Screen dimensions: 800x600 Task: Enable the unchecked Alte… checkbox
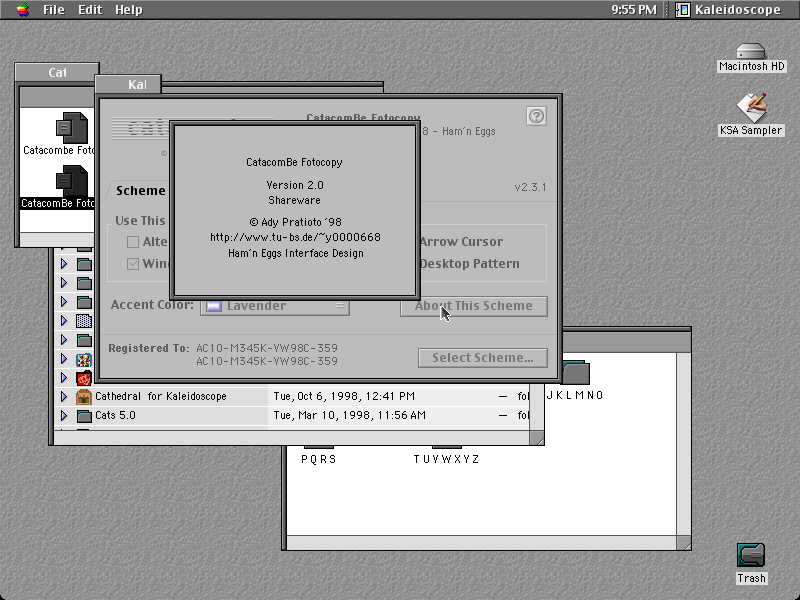(133, 242)
